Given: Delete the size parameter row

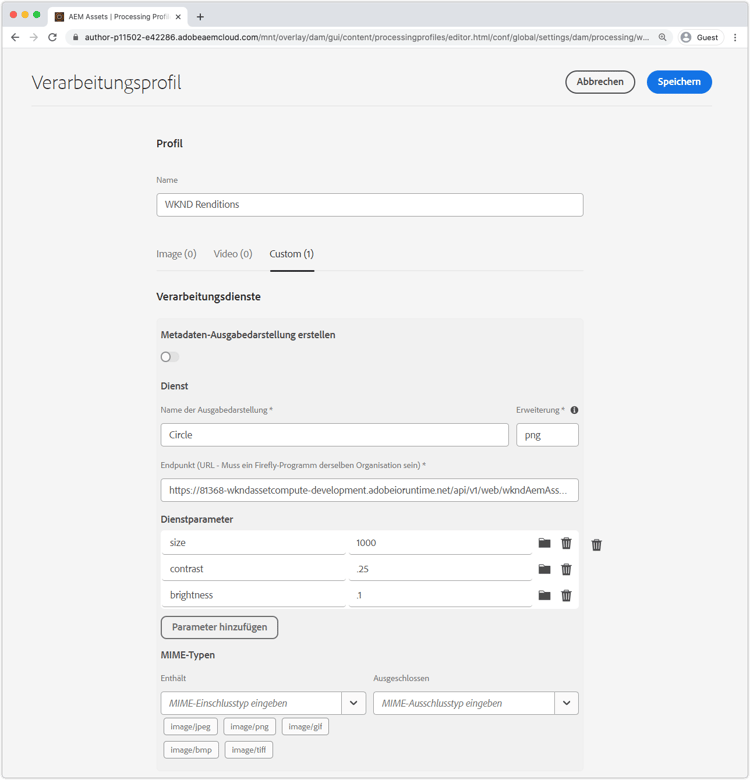Looking at the screenshot, I should pos(566,543).
